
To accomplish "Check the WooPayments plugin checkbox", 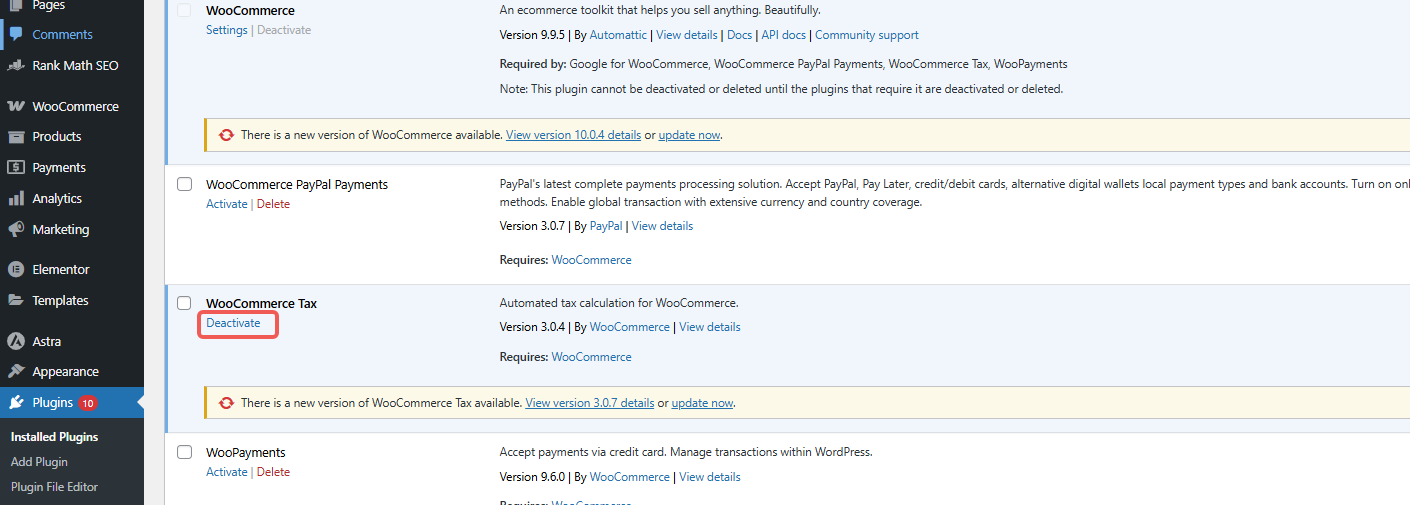I will (184, 452).
